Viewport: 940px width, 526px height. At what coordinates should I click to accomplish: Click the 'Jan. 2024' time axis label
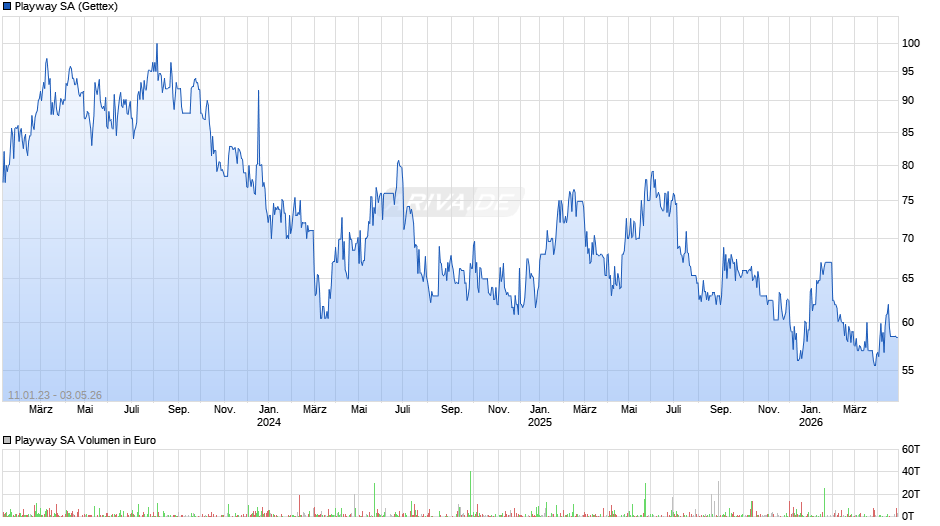pyautogui.click(x=269, y=416)
